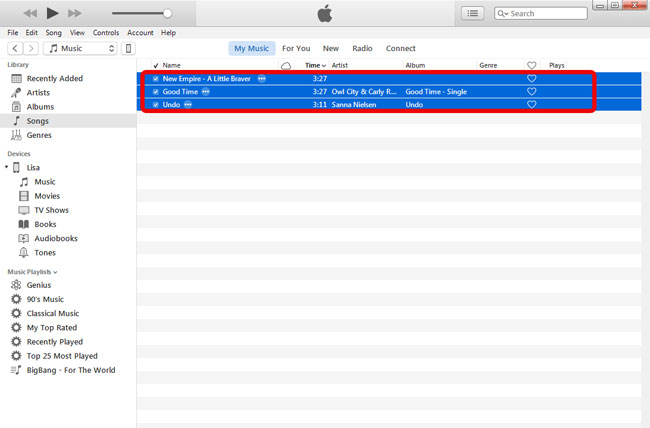Love the Good Time song heart
The image size is (650, 428).
click(x=531, y=91)
